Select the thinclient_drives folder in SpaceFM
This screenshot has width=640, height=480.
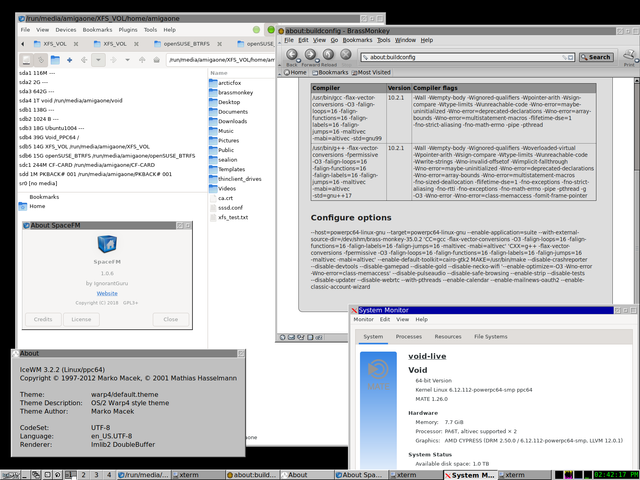(239, 179)
